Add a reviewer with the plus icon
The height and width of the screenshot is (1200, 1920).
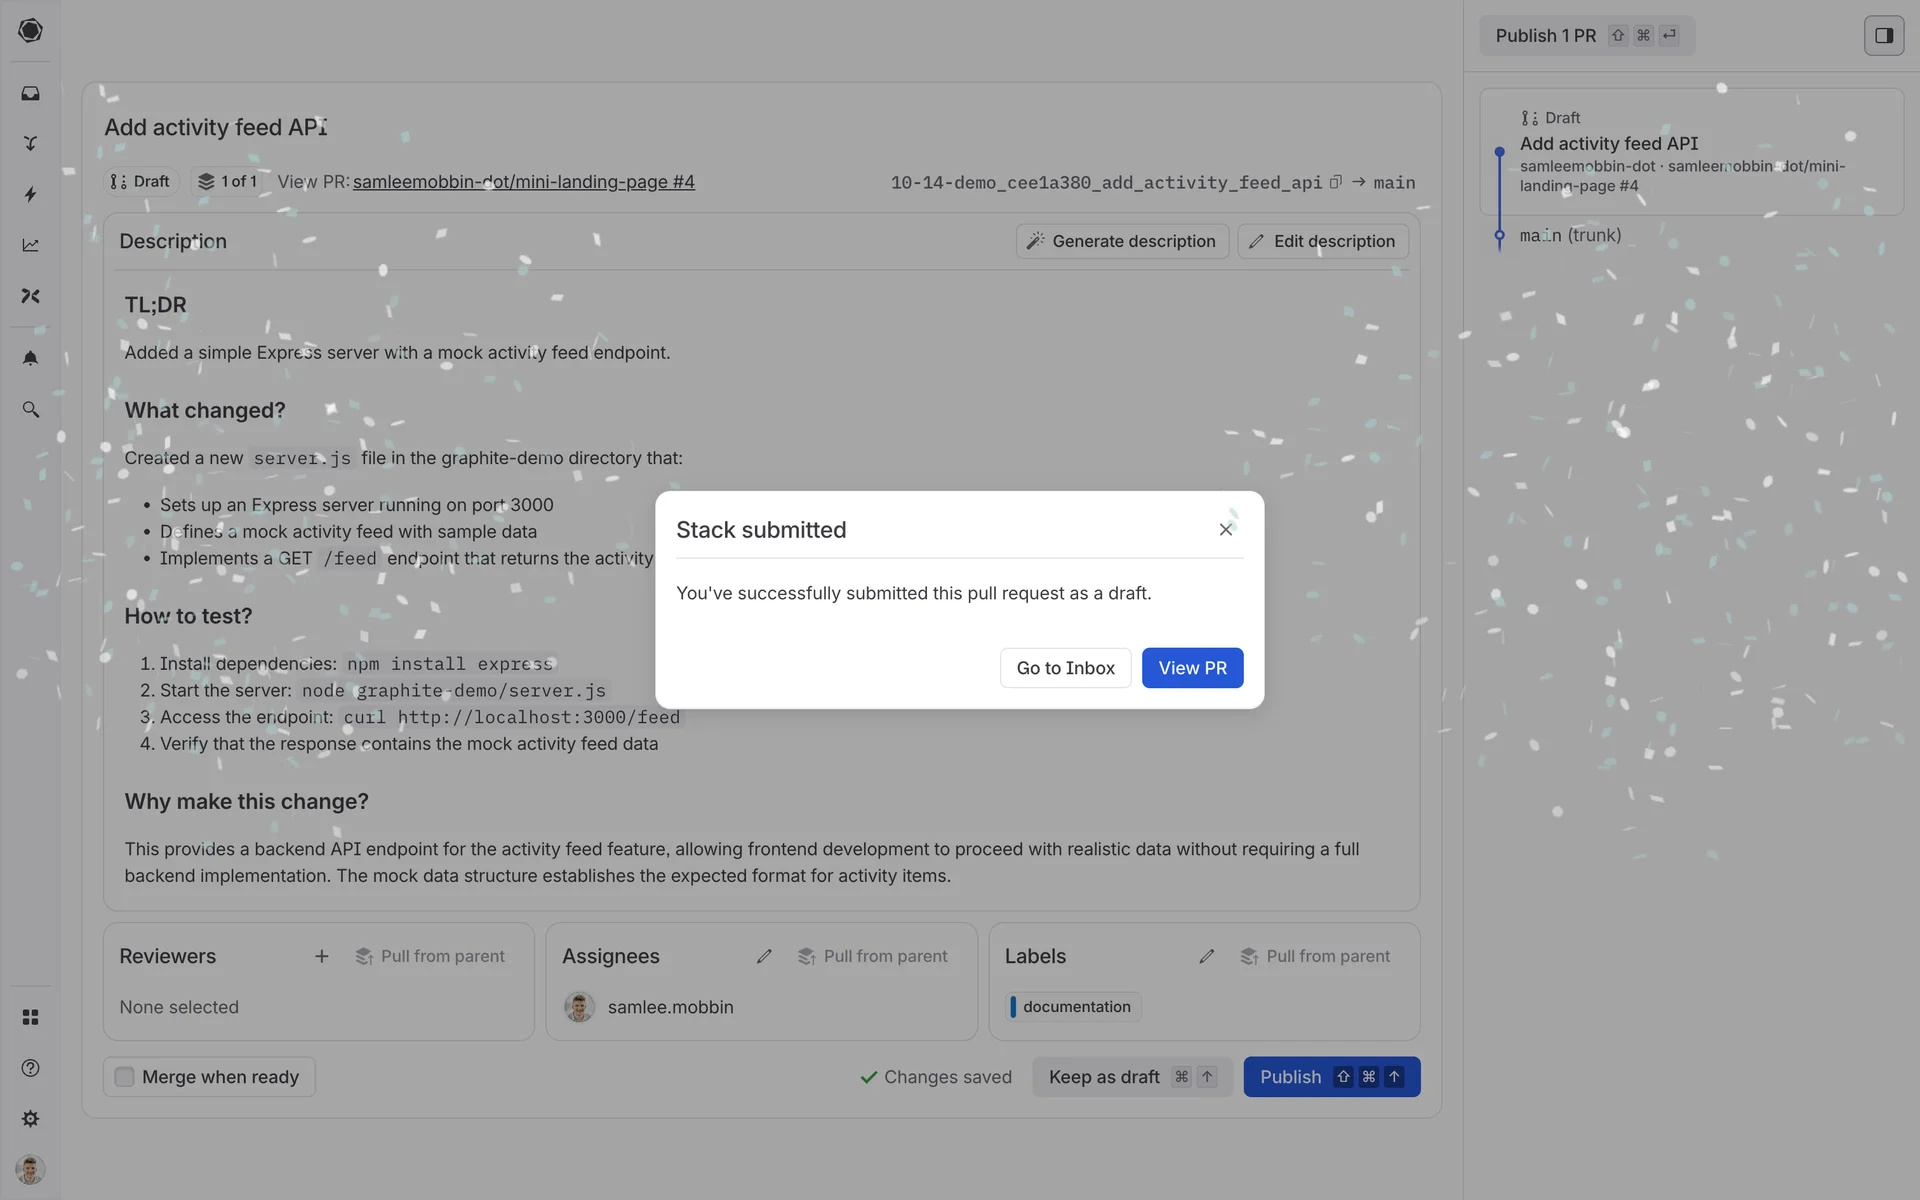coord(321,957)
